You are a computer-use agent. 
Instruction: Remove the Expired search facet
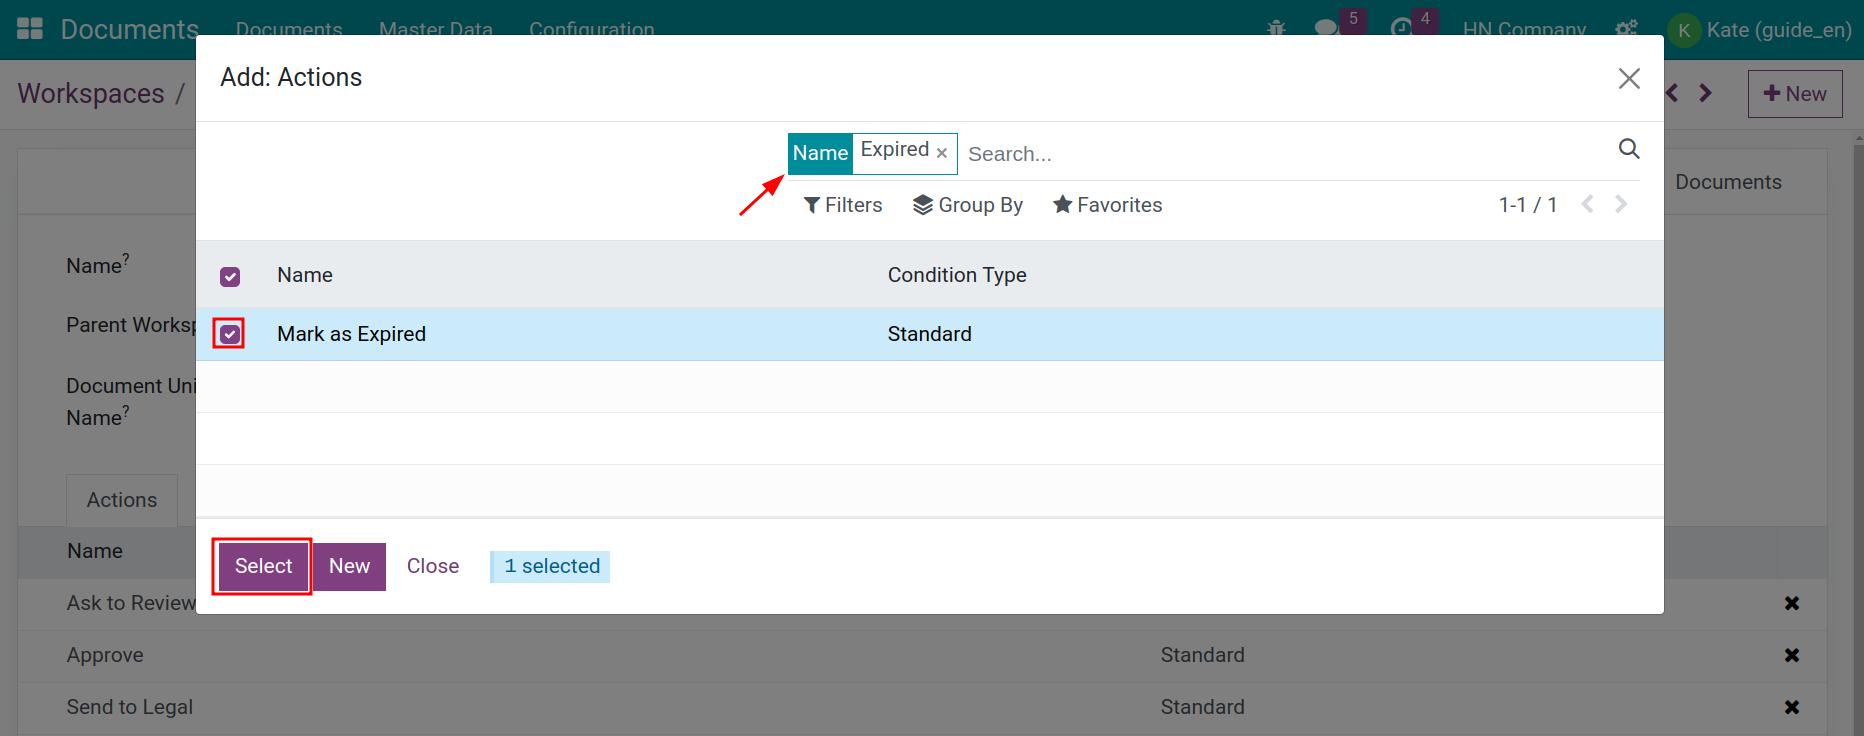[x=941, y=153]
